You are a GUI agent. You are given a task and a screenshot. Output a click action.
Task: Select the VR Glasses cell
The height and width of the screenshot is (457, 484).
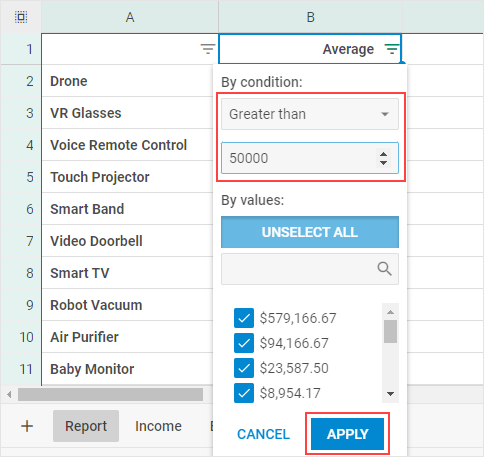click(127, 113)
